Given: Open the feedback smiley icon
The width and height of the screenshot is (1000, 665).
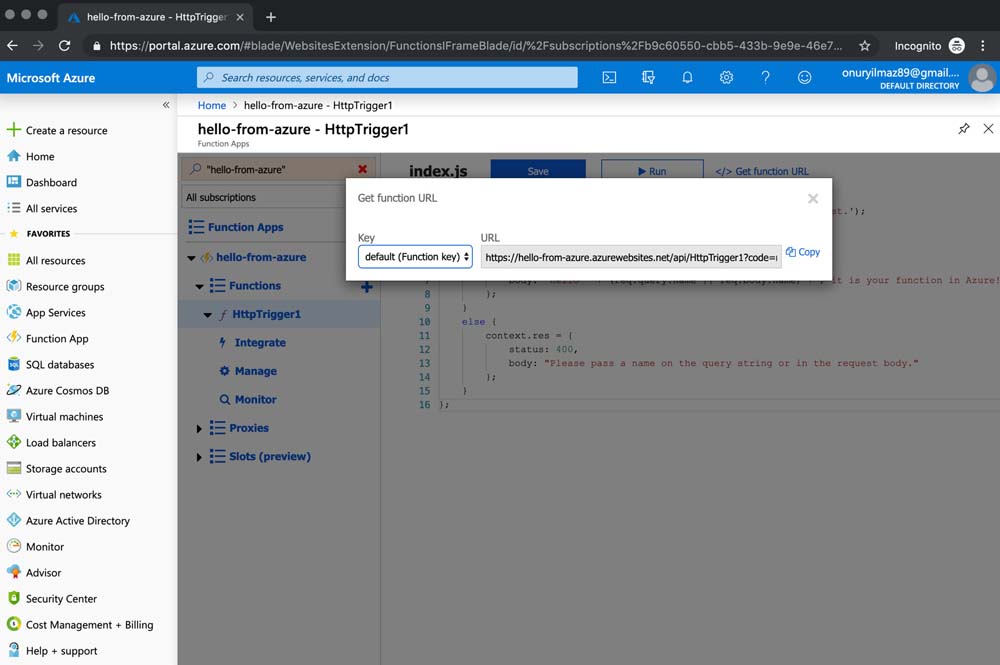Looking at the screenshot, I should (804, 77).
